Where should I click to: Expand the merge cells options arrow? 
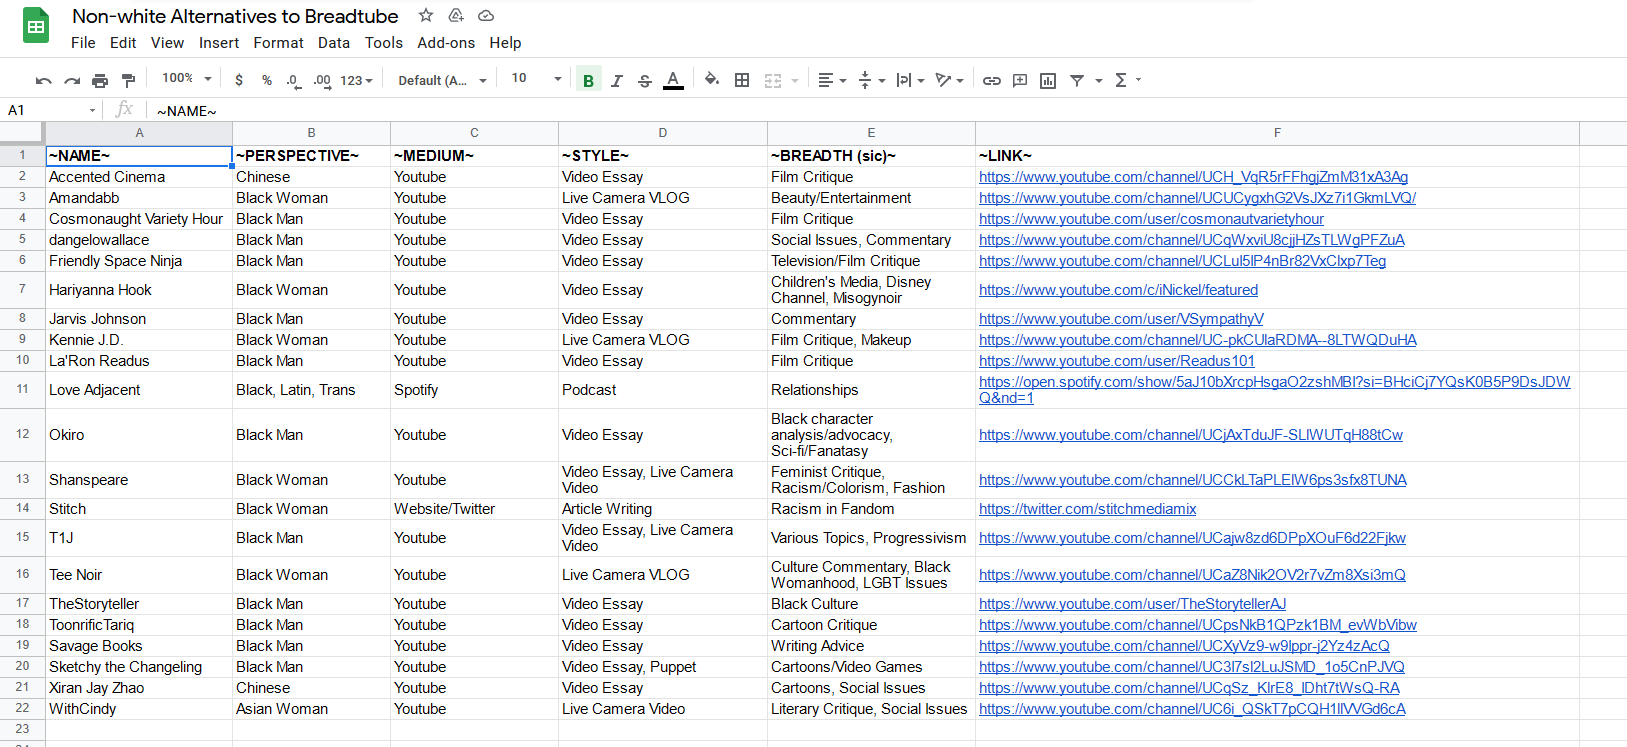coord(795,80)
